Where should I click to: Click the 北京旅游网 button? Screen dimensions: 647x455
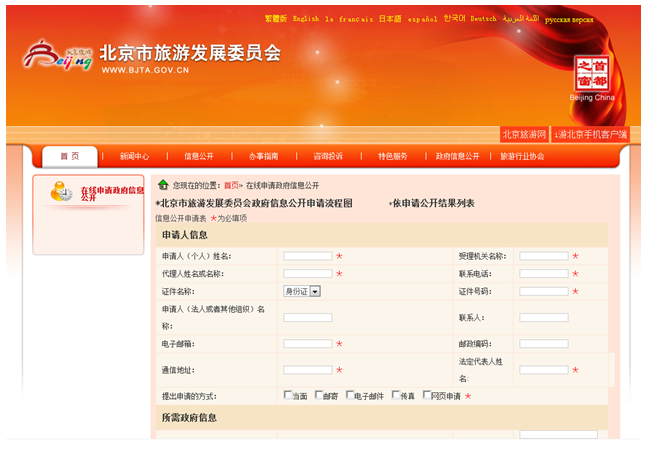(524, 134)
